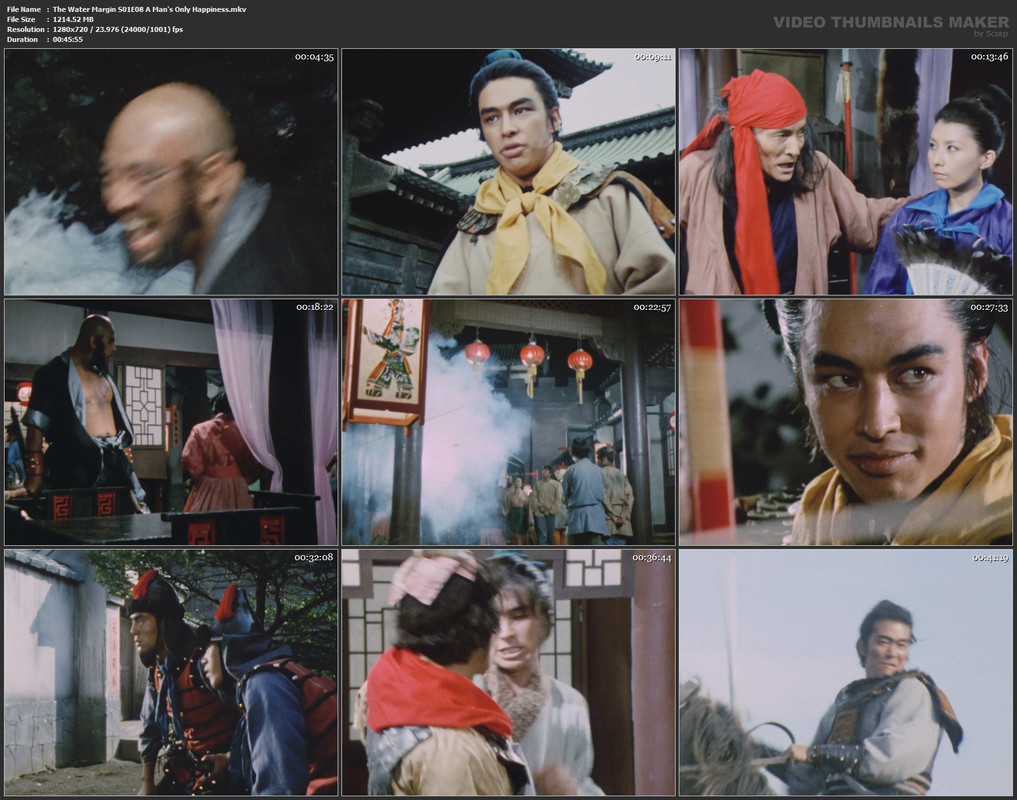This screenshot has height=800, width=1017.
Task: Click the 00:18:22 timestamp overlay
Action: pos(315,307)
